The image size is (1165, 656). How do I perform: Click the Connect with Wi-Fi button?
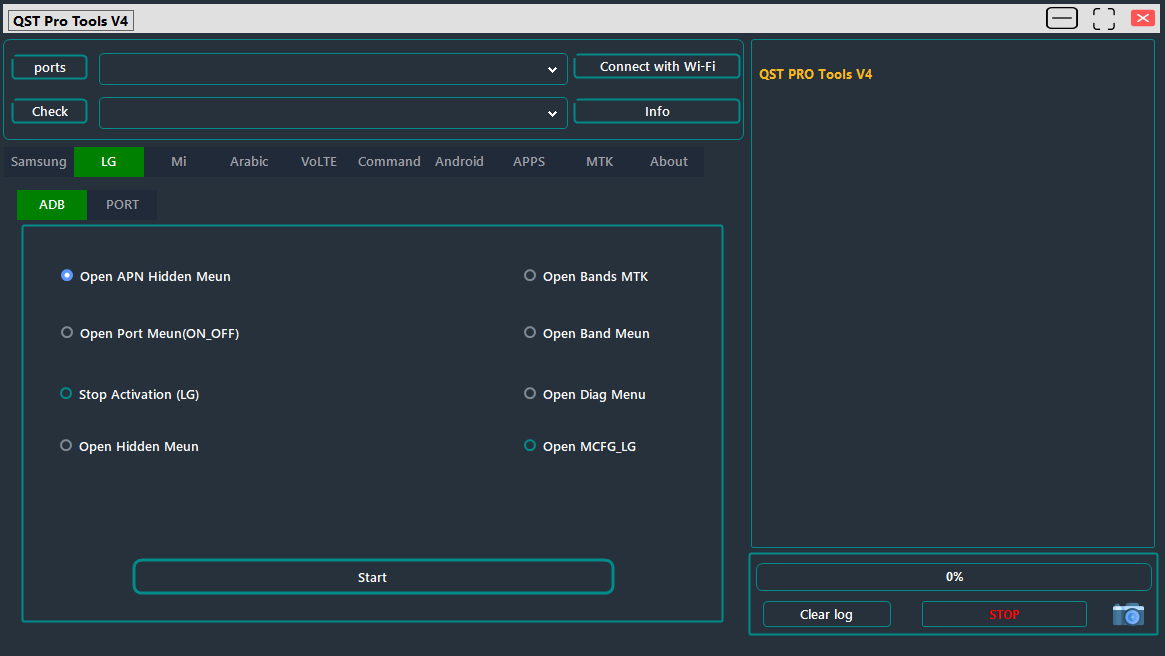656,65
